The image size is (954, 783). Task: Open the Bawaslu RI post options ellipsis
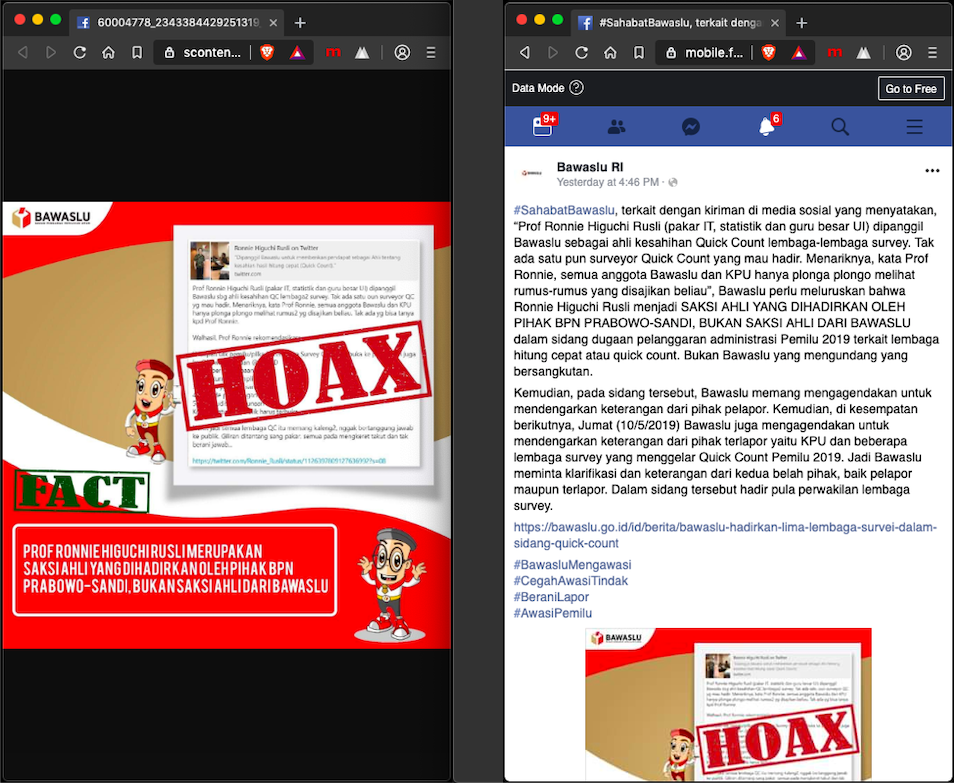932,171
